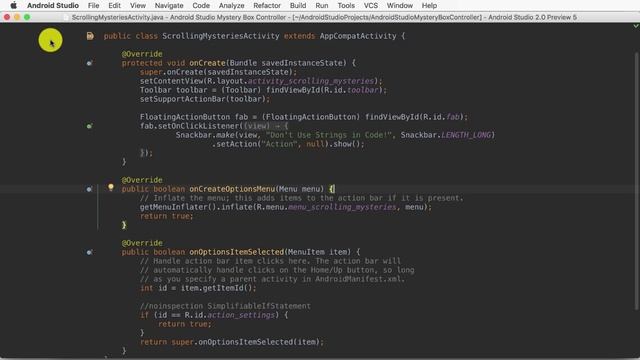This screenshot has height=360, width=640.
Task: Click the override gutter icon for onCreateOptionsMenu
Action: [89, 189]
